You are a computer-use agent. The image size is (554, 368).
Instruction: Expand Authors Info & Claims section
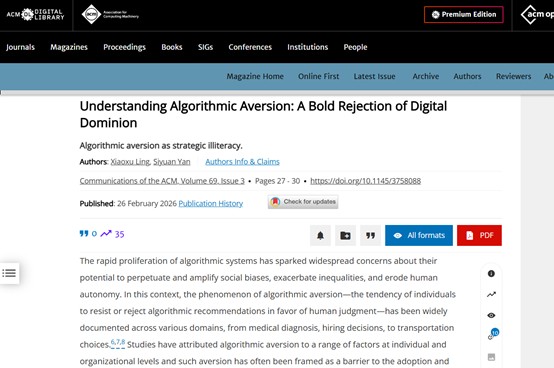[242, 162]
